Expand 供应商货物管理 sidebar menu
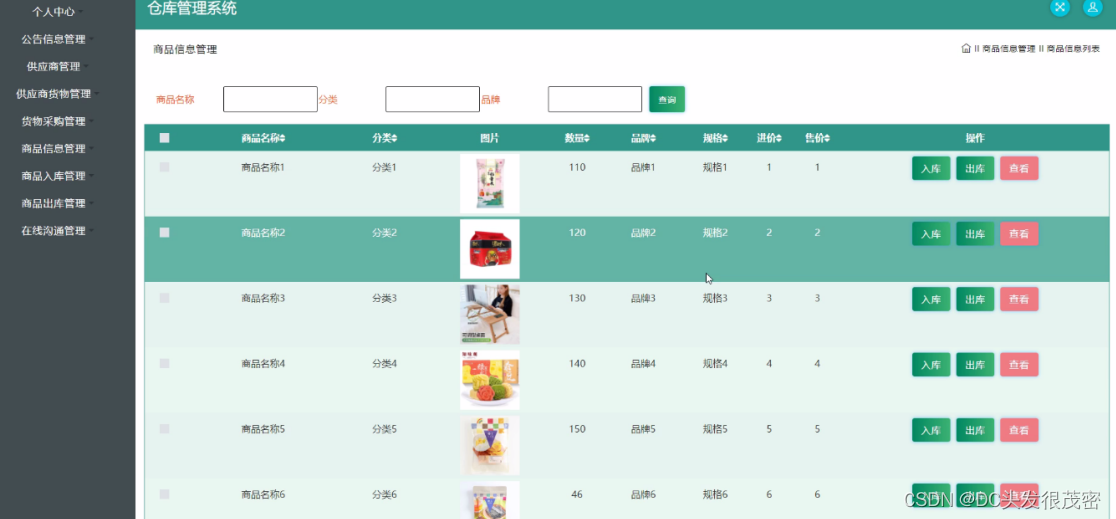Image resolution: width=1116 pixels, height=519 pixels. click(58, 94)
